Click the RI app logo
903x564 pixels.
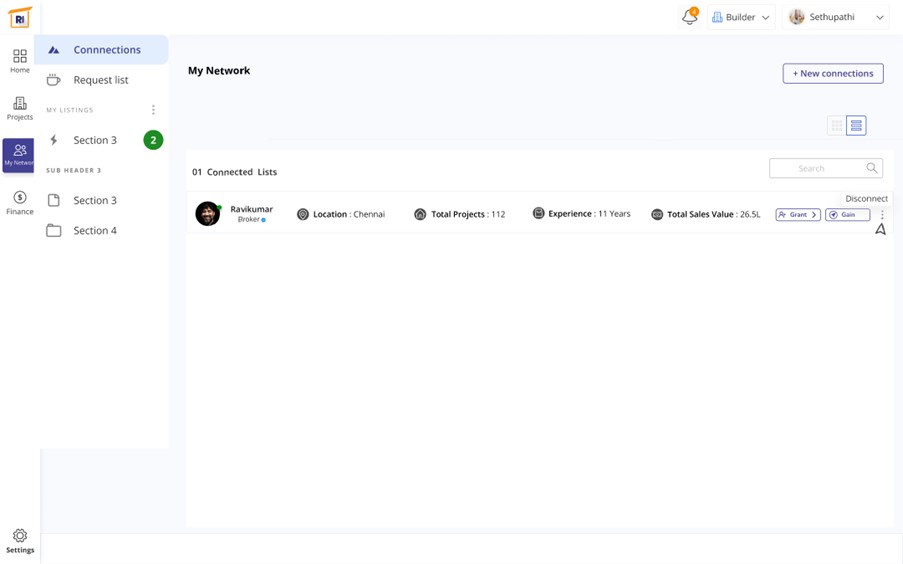[20, 18]
